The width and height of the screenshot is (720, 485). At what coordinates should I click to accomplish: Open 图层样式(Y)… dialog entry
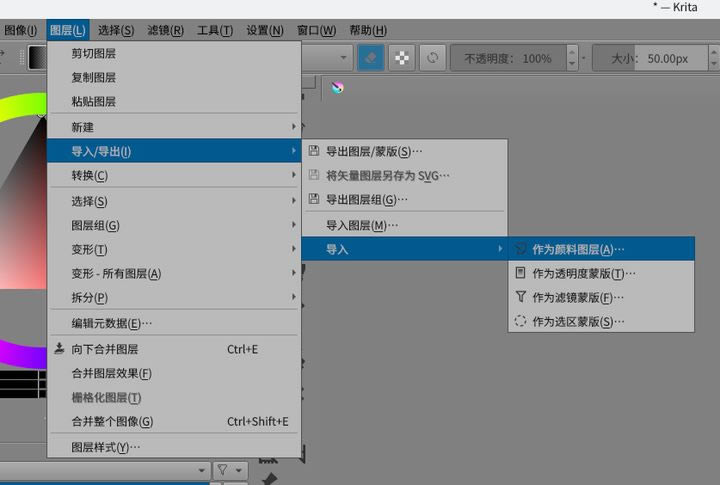point(174,446)
